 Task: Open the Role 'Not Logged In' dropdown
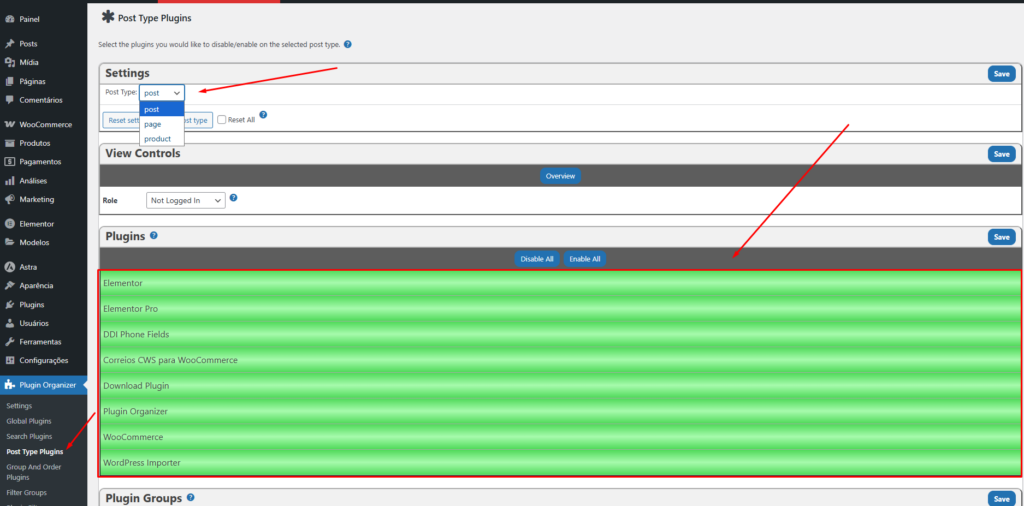click(185, 200)
